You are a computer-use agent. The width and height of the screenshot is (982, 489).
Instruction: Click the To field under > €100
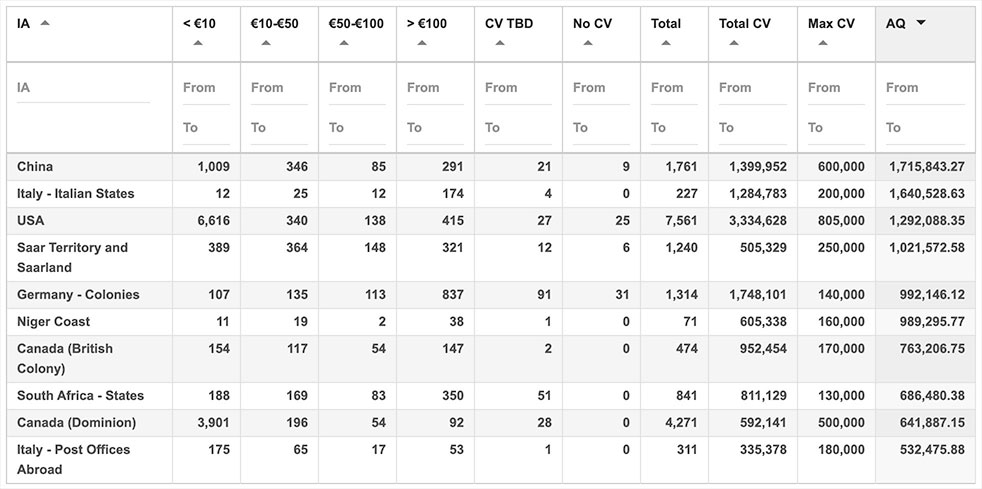(435, 128)
